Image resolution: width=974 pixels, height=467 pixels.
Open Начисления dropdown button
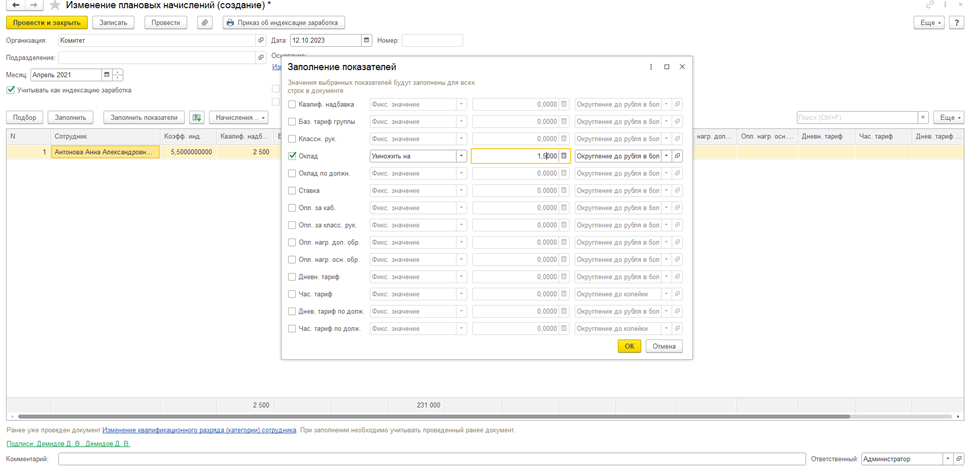point(239,117)
